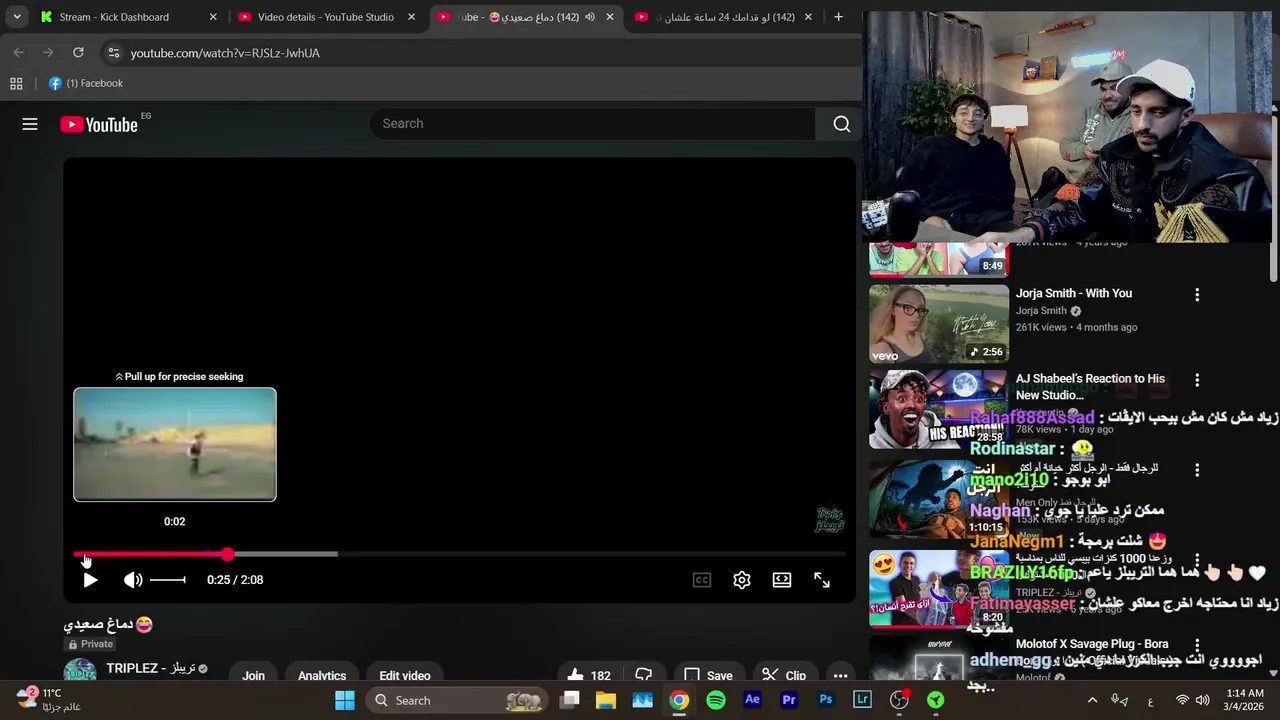
Task: Open options for AJ Shabeel's Reaction video
Action: point(1197,381)
